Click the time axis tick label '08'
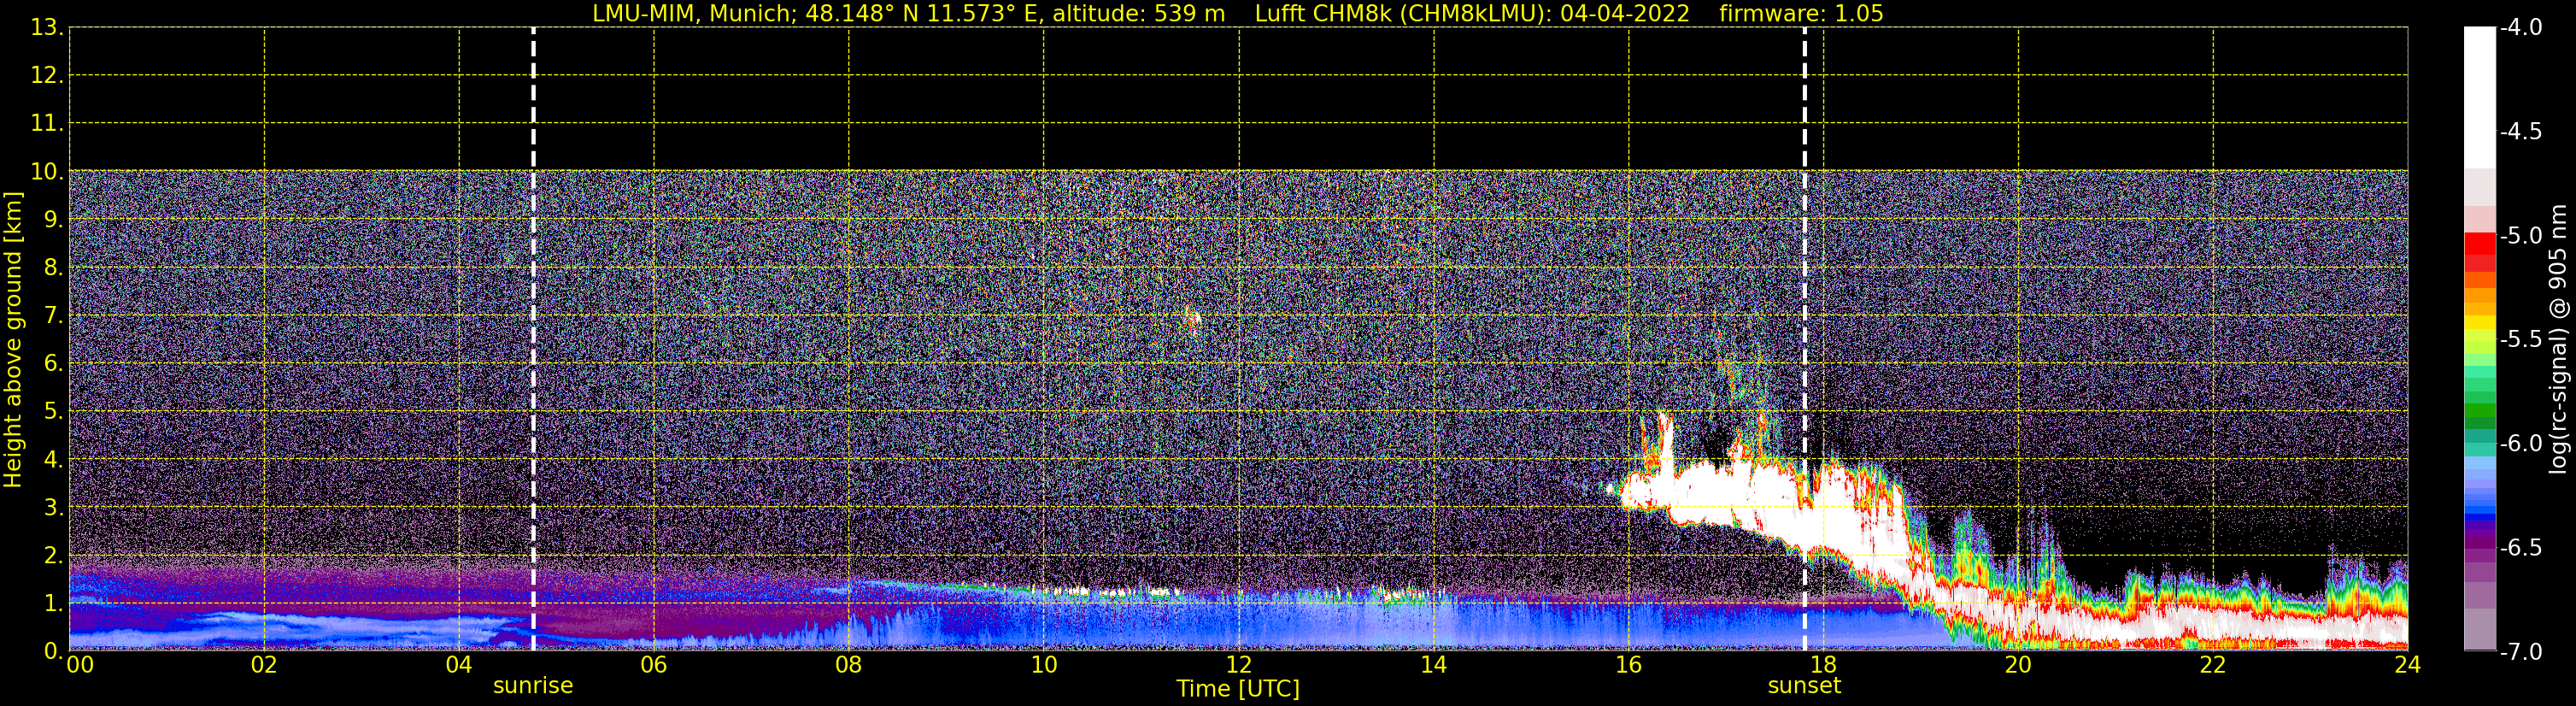The image size is (2576, 706). pos(849,665)
